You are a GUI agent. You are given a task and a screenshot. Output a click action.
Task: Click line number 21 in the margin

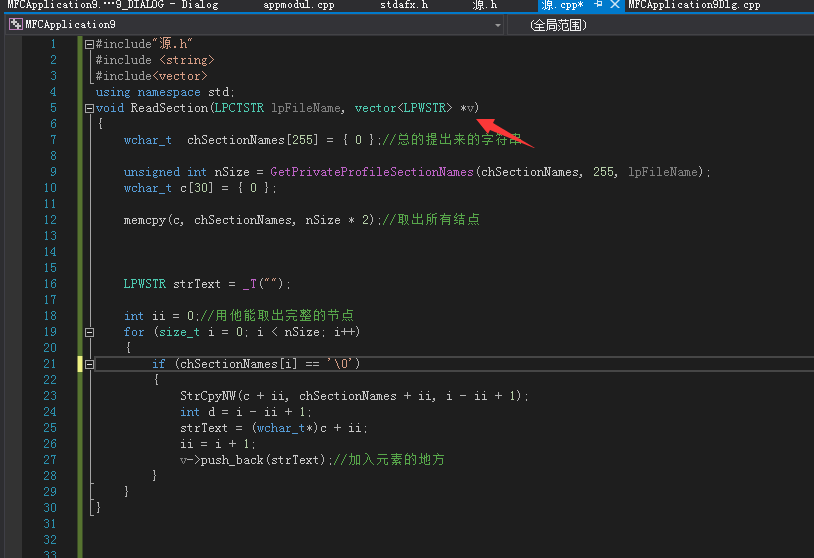tap(50, 364)
